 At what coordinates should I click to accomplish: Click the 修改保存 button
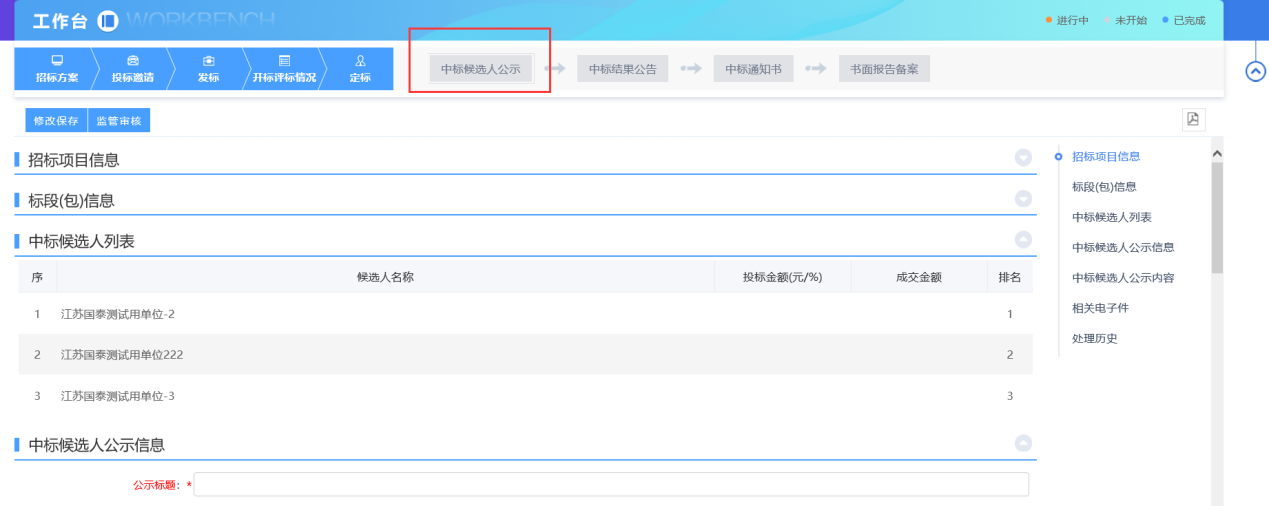[56, 121]
